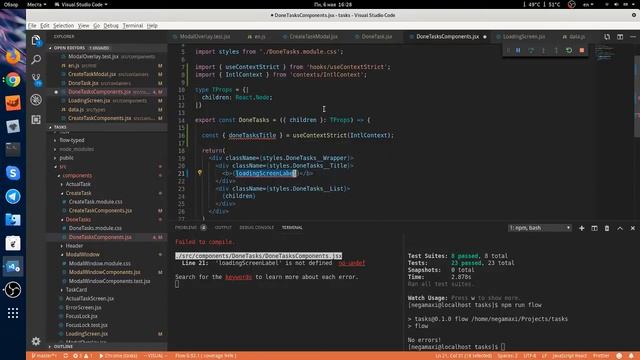Click the editor vertical scrollbar
640x360 pixels.
pos(637,96)
